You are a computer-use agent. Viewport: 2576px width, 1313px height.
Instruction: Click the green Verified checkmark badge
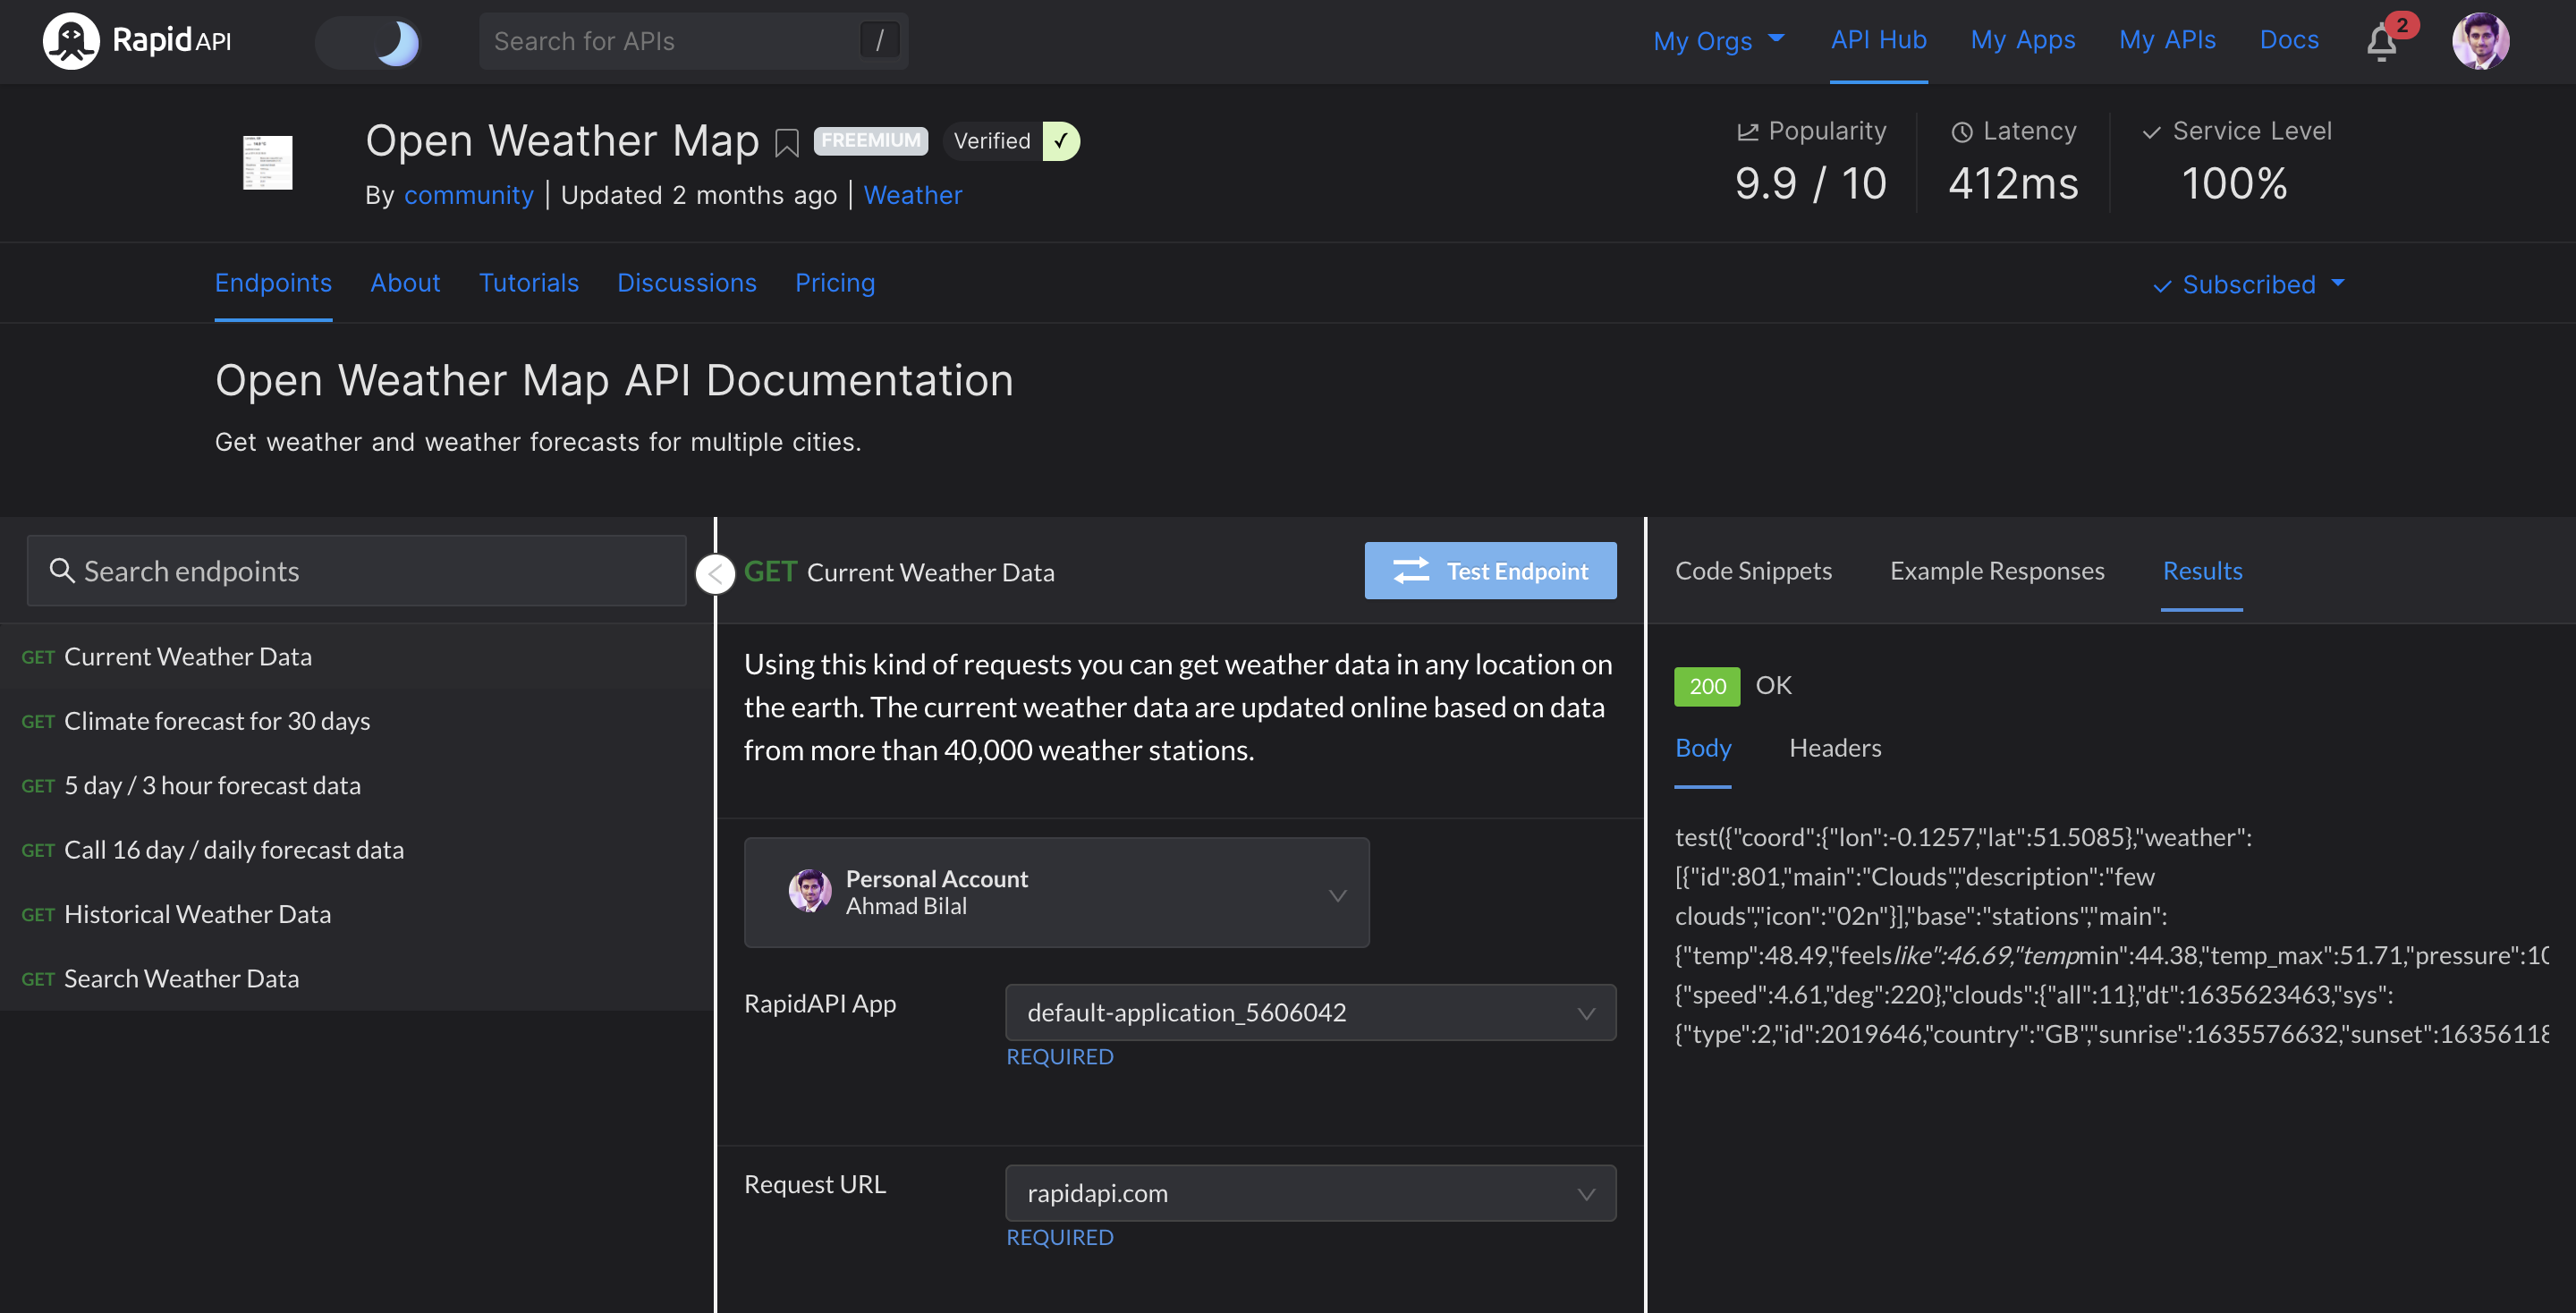(x=1060, y=141)
